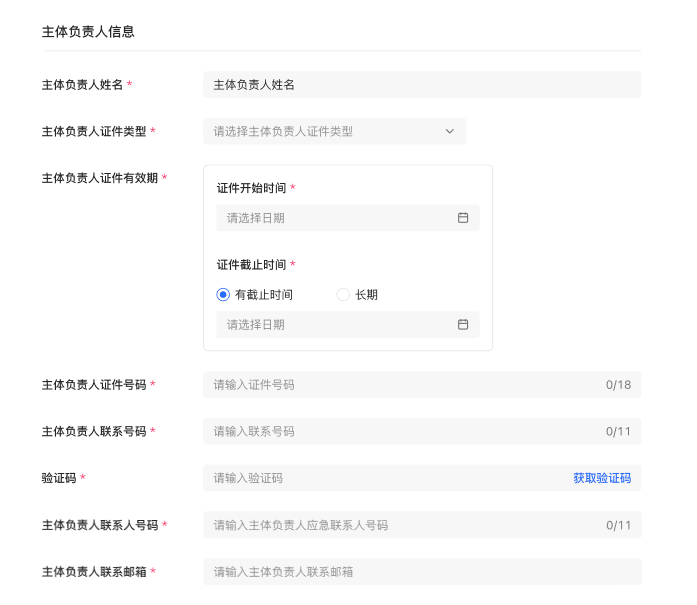Click the chevron arrow in 证件类型 selector

[x=449, y=131]
